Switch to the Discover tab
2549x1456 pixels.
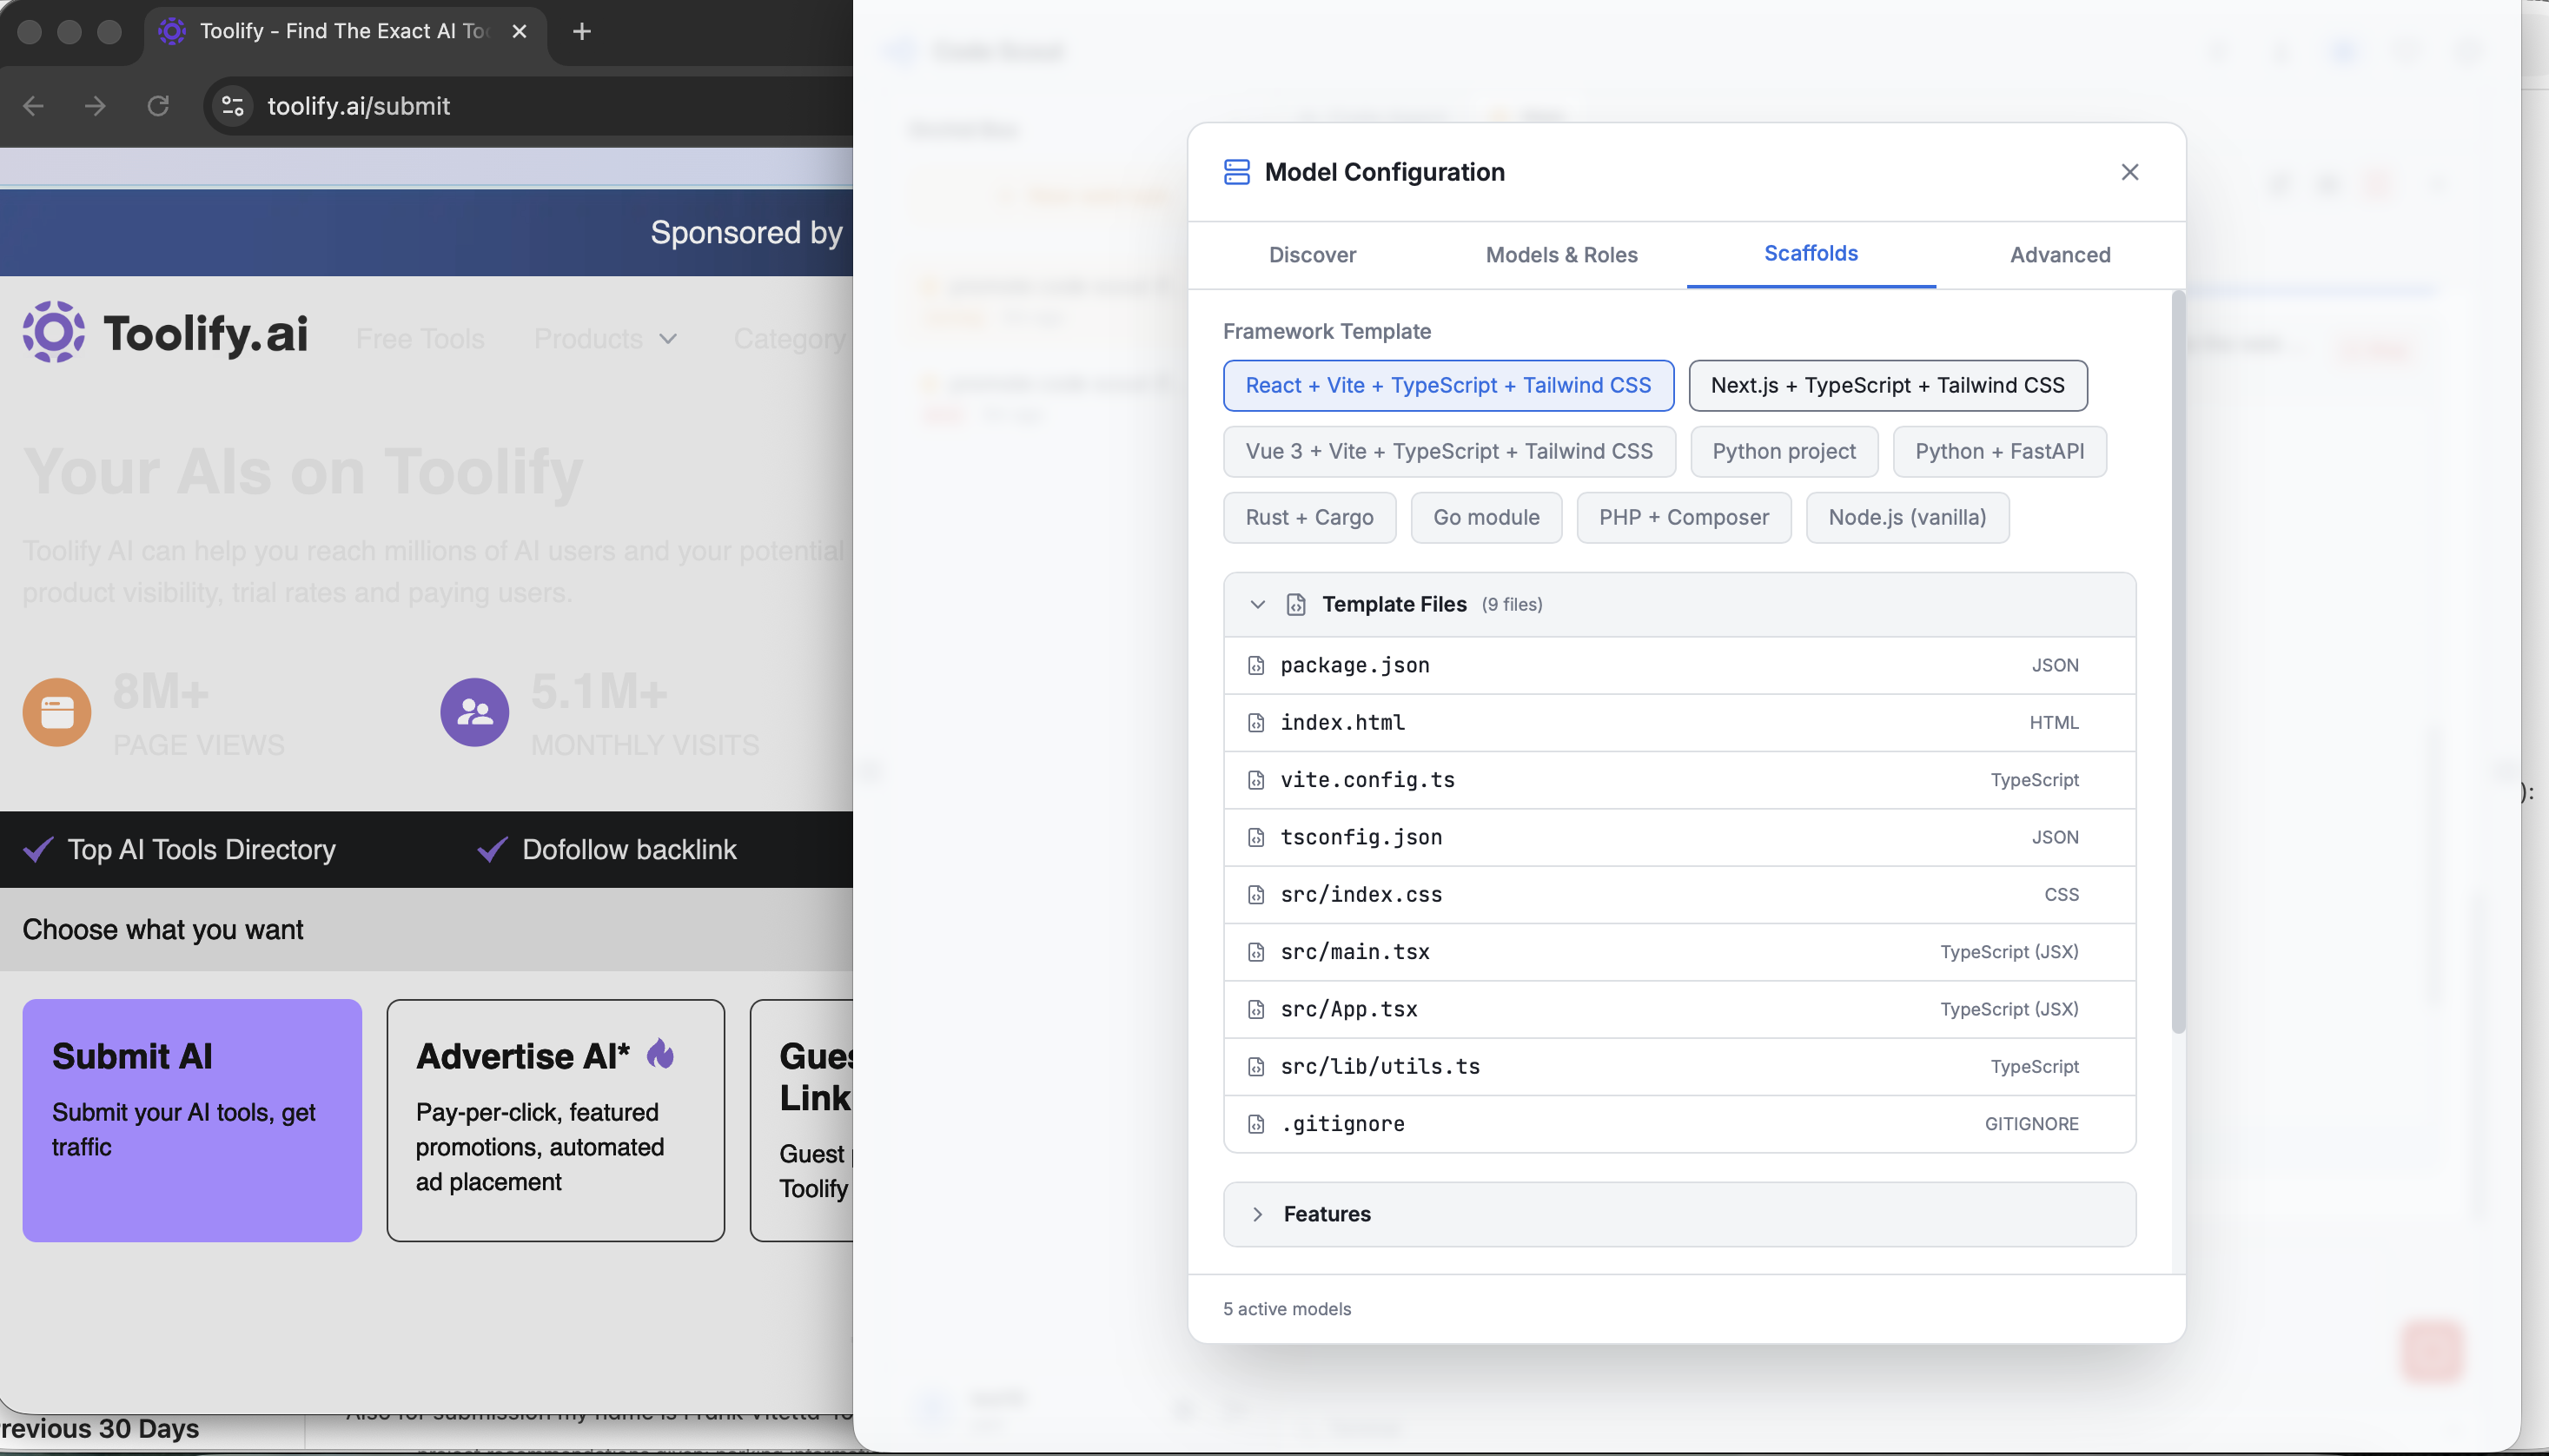click(1312, 254)
